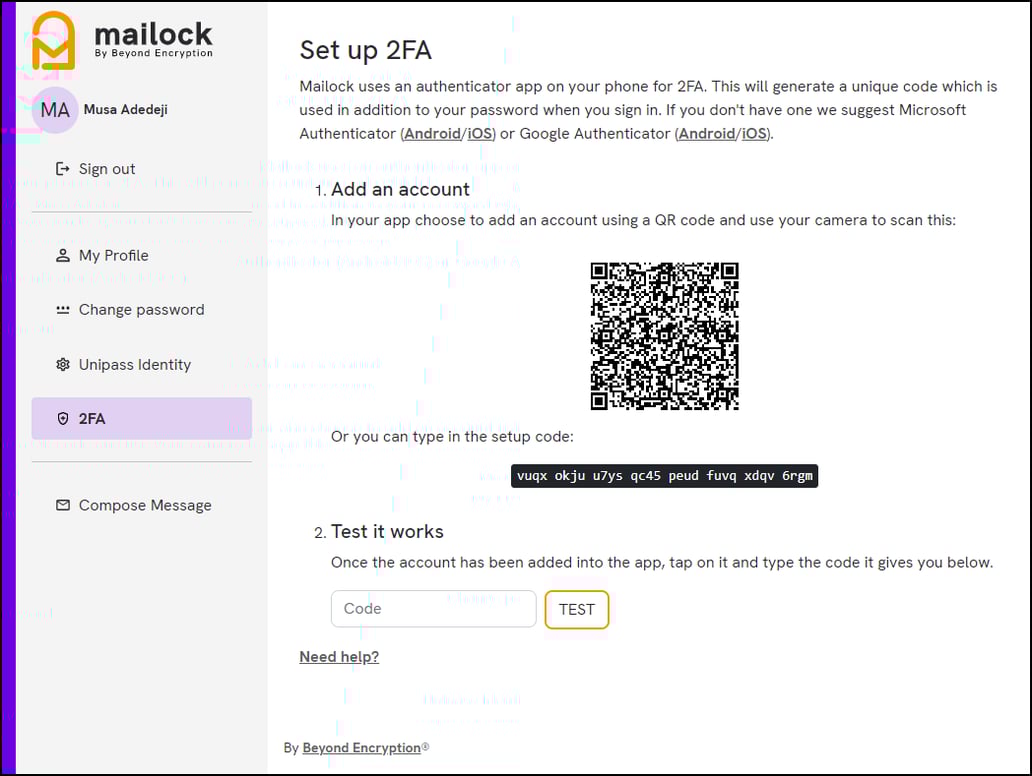Click the Sign out icon in the sidebar
The width and height of the screenshot is (1032, 776).
click(x=62, y=169)
